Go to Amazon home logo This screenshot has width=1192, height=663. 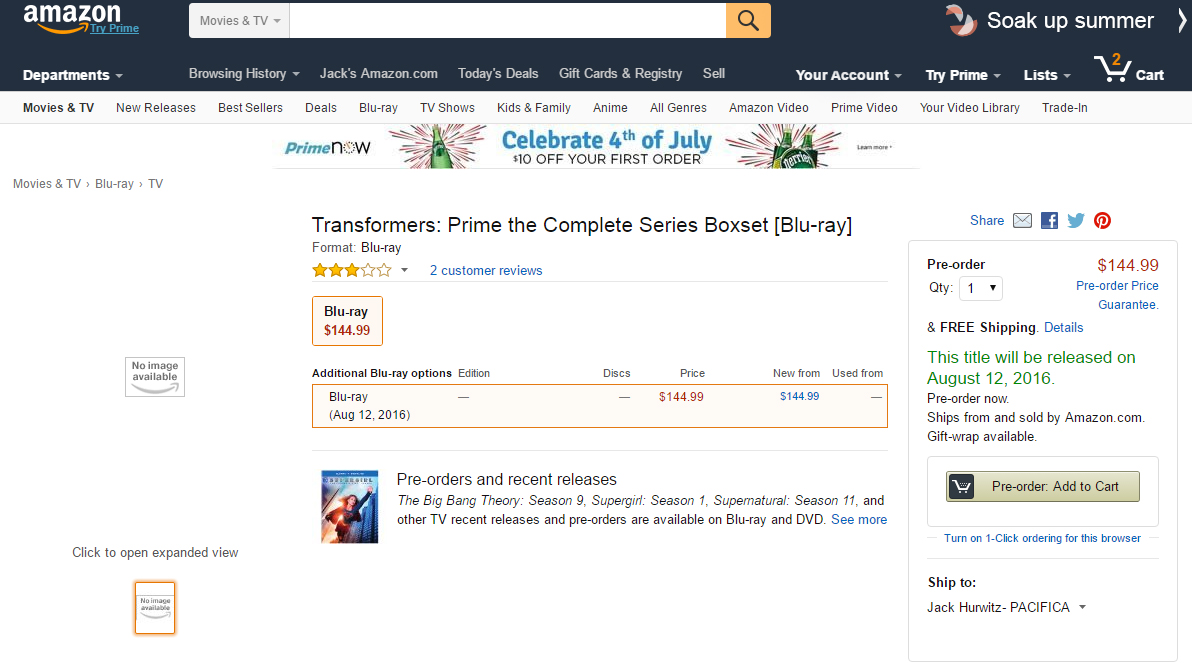pos(72,18)
